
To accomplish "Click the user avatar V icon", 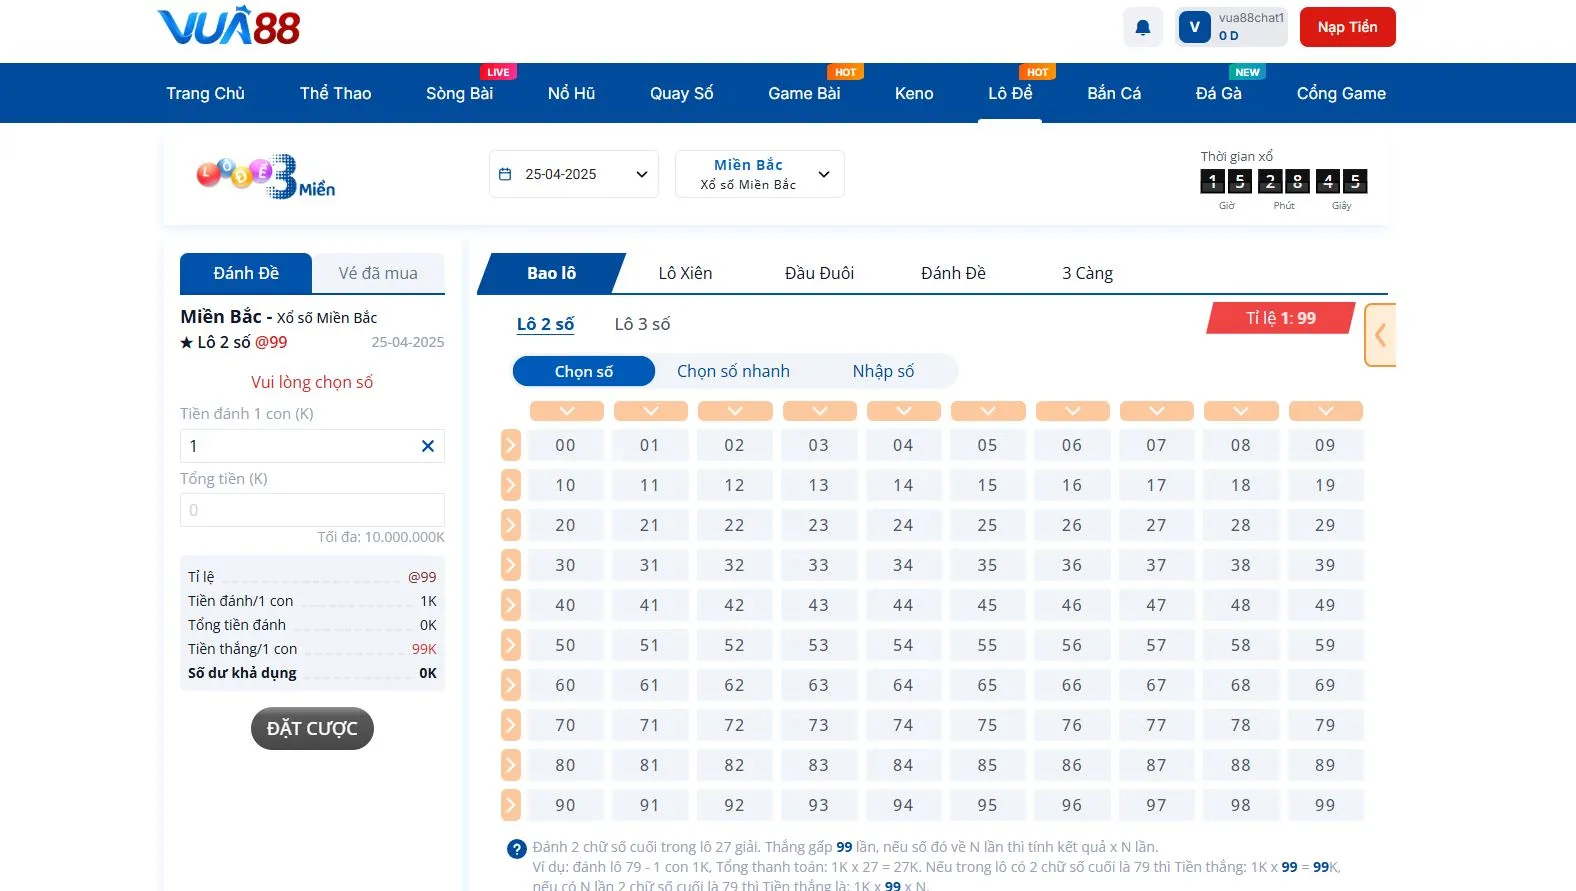I will point(1194,27).
